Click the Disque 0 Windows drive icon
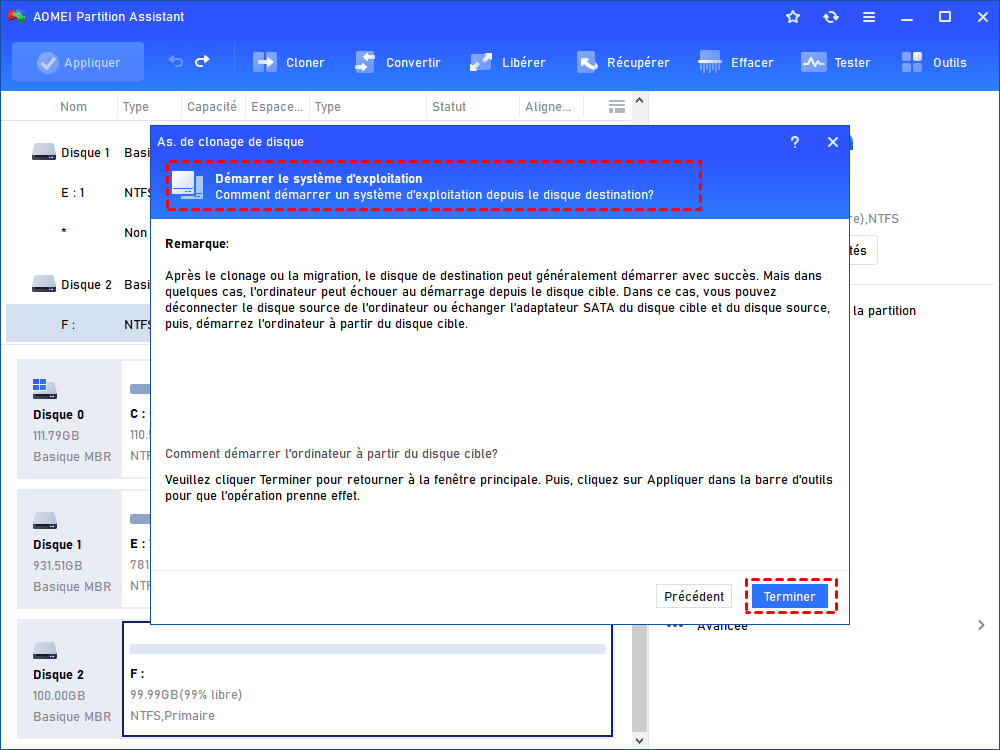Viewport: 1000px width, 750px height. tap(45, 388)
